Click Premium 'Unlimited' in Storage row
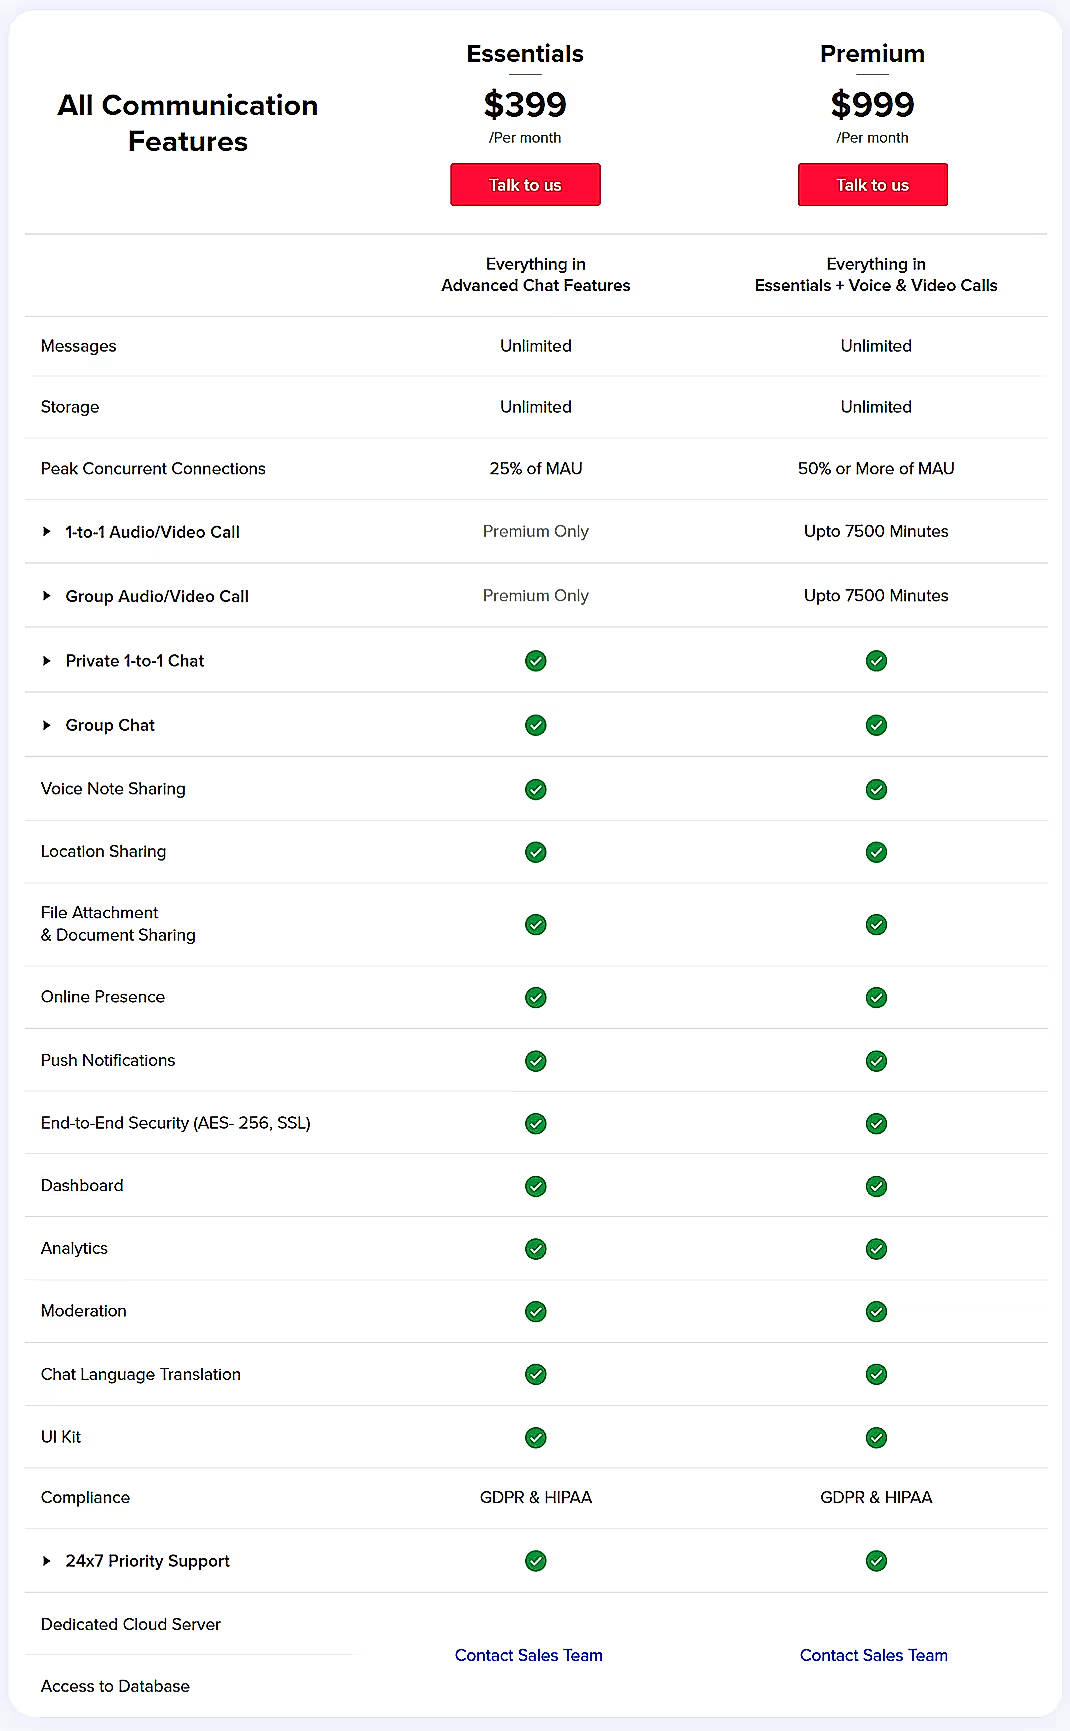1070x1731 pixels. point(876,407)
